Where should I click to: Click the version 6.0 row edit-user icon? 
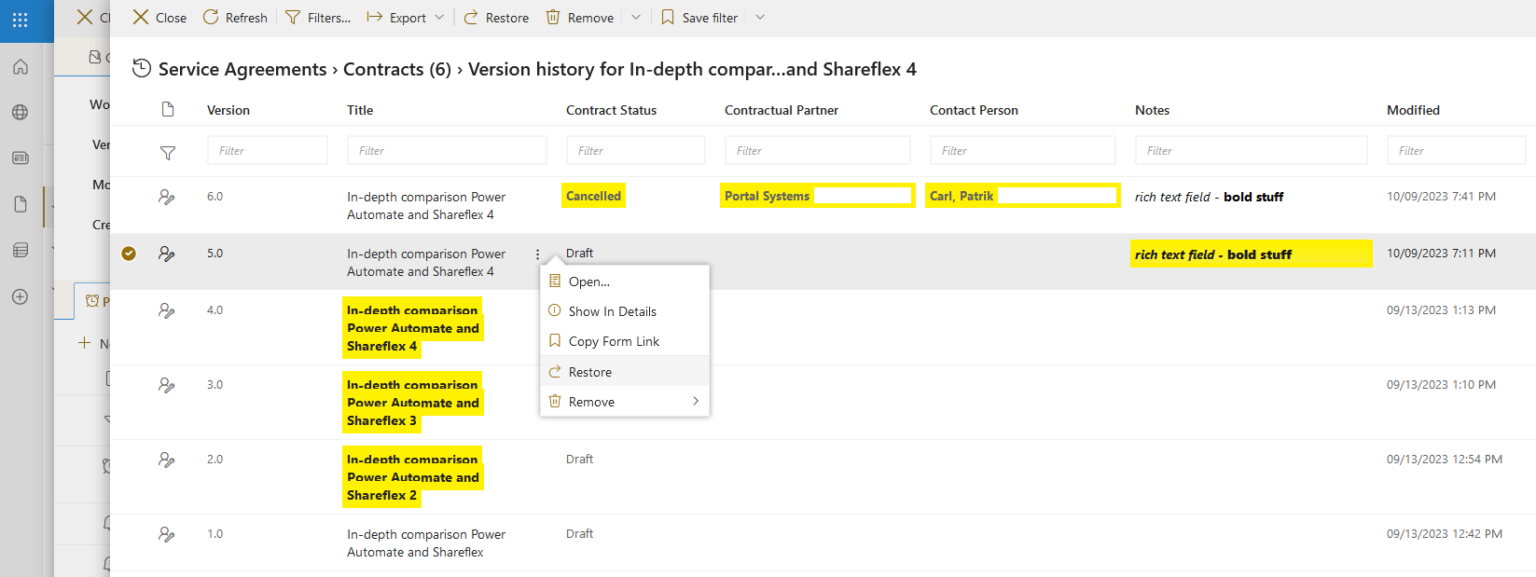tap(167, 197)
